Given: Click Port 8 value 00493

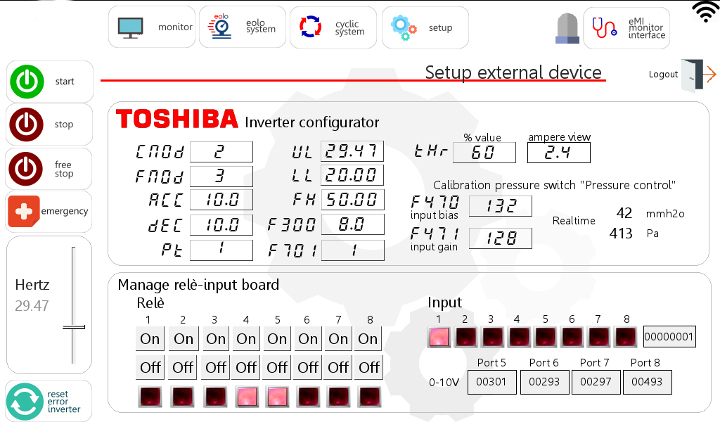Looking at the screenshot, I should (647, 382).
